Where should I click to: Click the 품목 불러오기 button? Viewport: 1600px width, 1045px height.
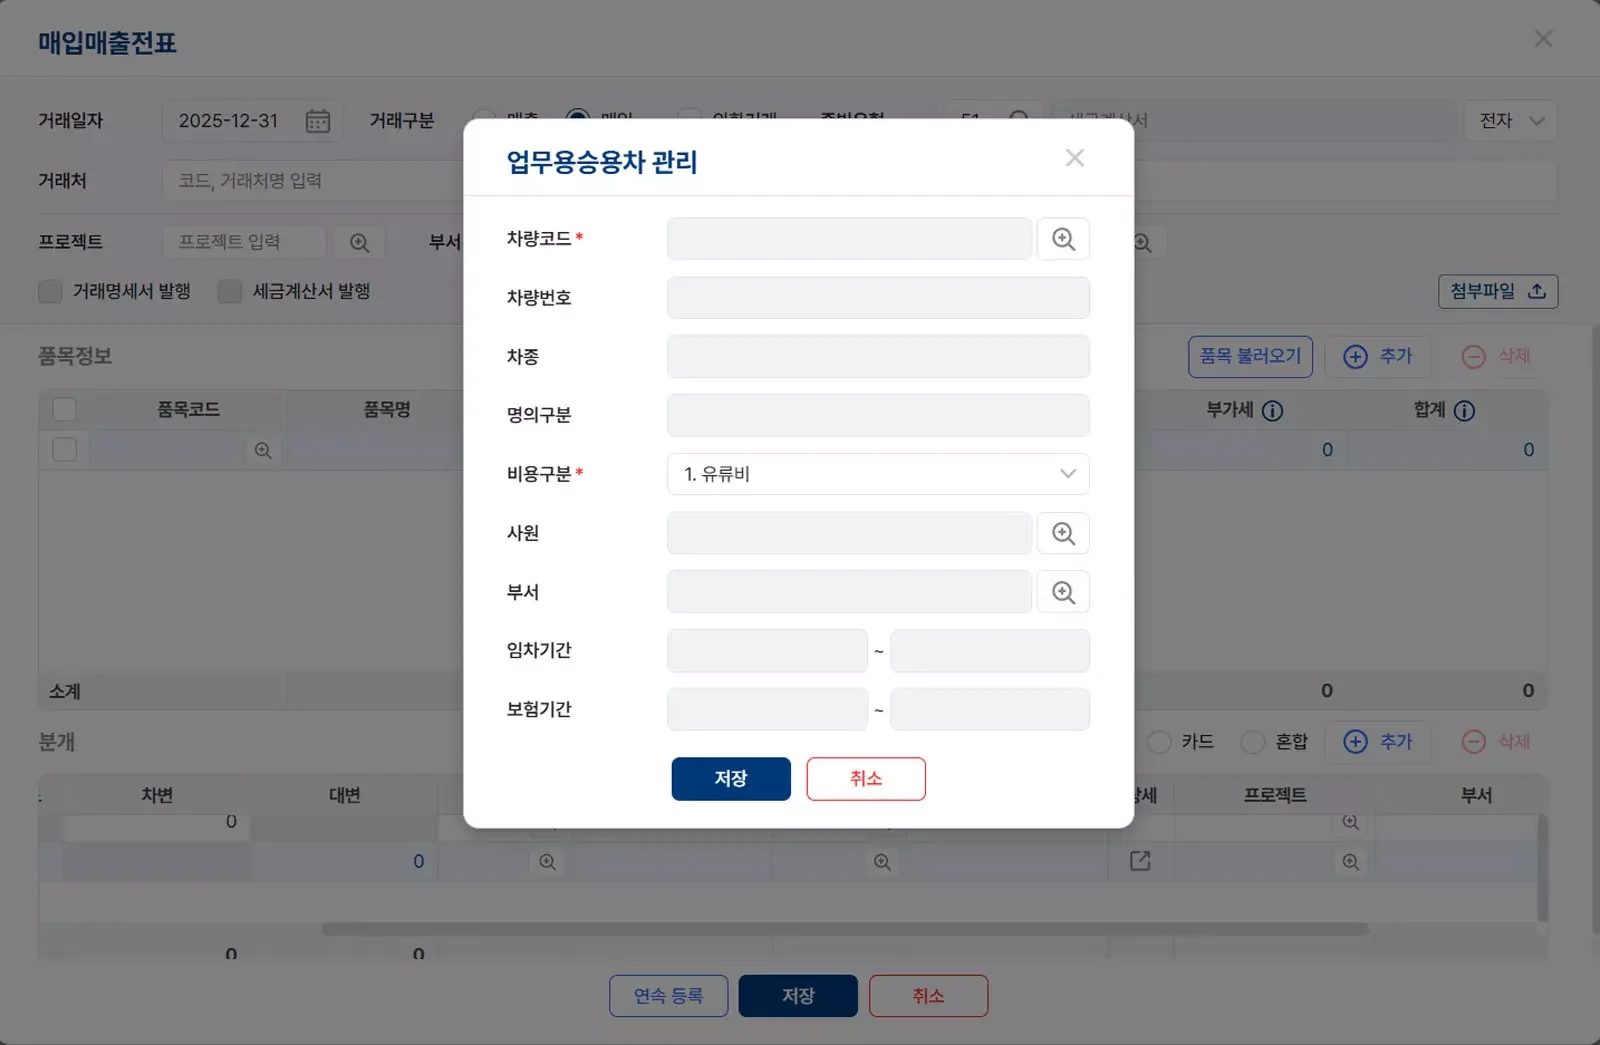click(1250, 356)
